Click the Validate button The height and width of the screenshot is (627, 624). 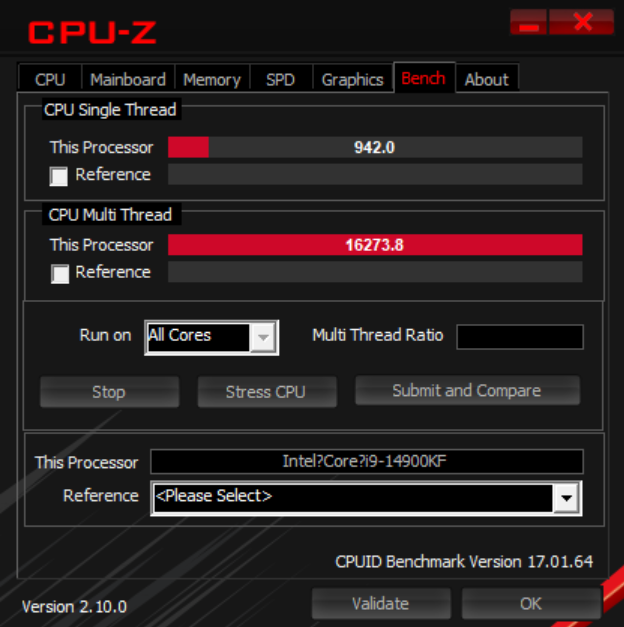[381, 603]
